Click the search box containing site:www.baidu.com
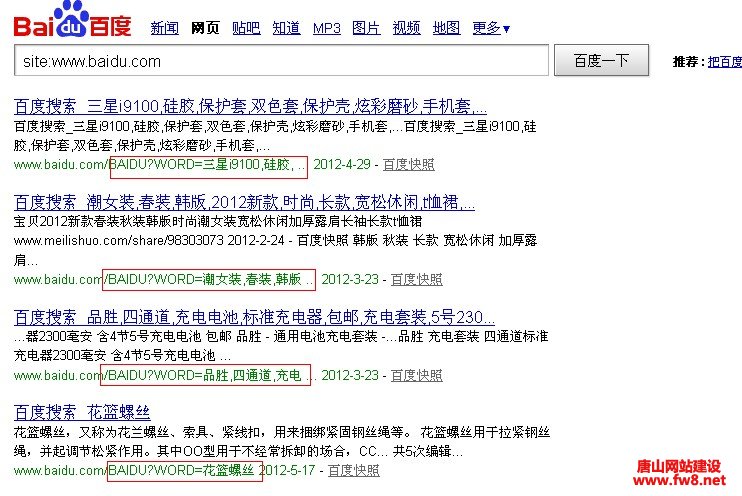 (x=281, y=61)
